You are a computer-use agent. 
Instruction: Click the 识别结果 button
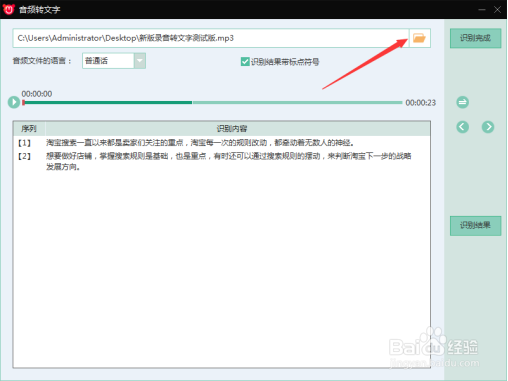[x=475, y=226]
